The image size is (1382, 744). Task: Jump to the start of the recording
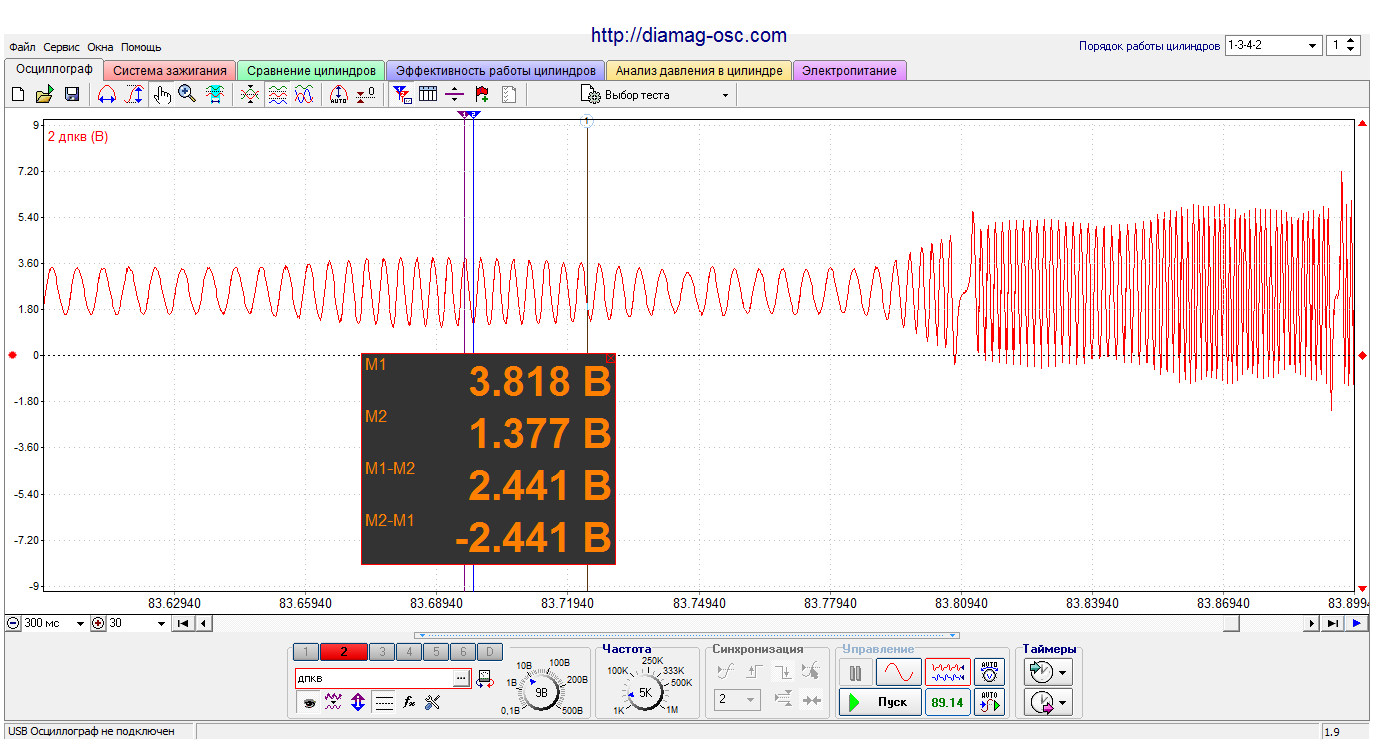(183, 623)
